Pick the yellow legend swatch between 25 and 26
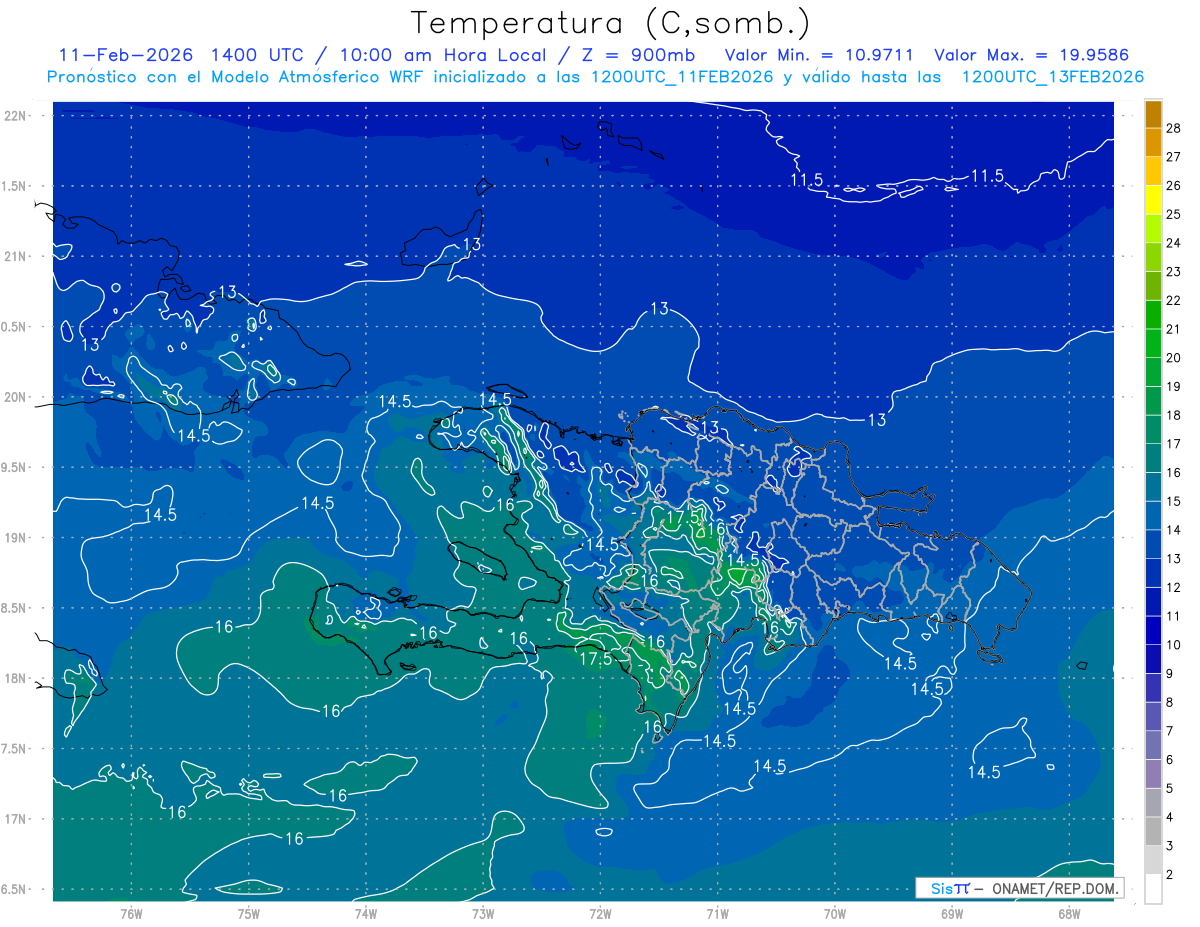Screen dimensions: 1200x927 (x=1153, y=200)
